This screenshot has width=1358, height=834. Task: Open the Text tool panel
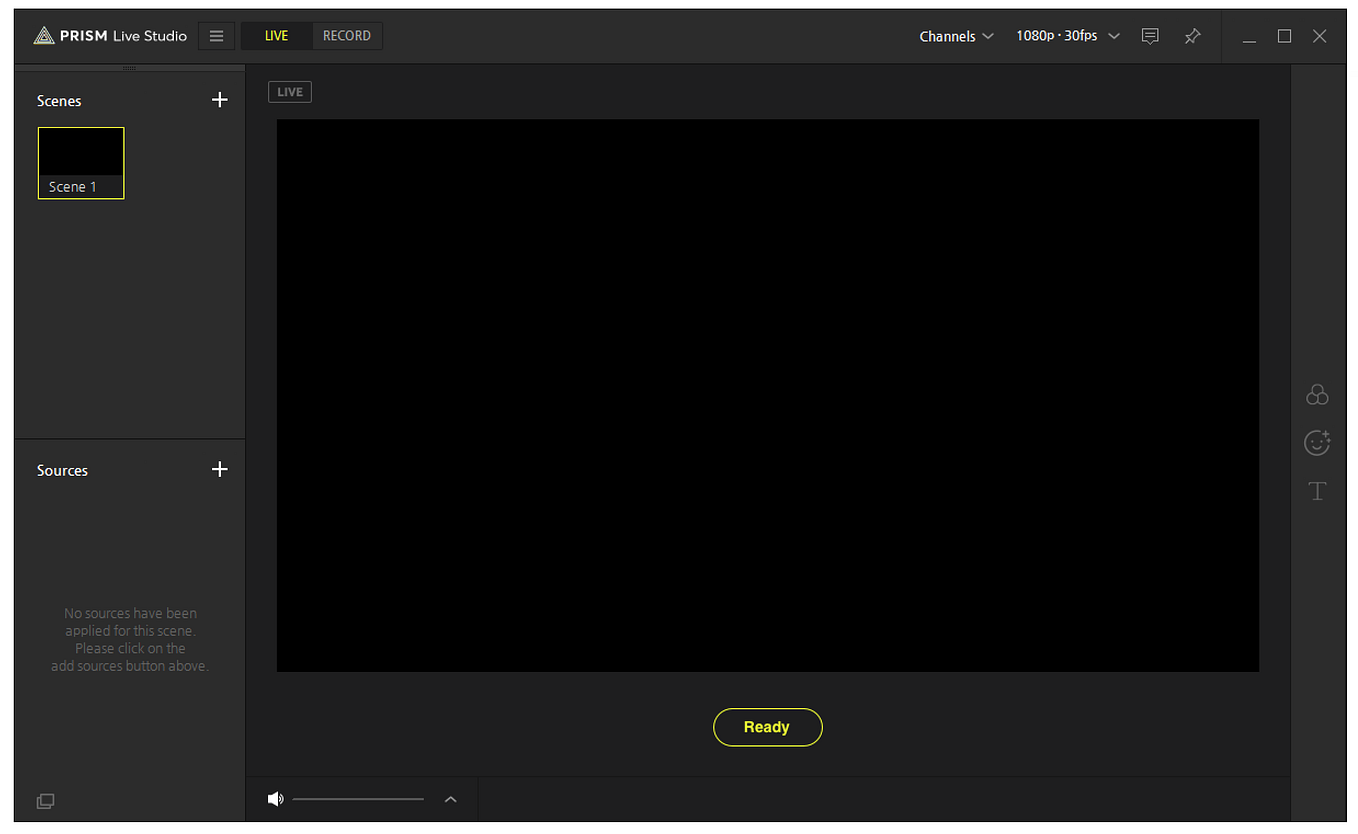coord(1317,490)
